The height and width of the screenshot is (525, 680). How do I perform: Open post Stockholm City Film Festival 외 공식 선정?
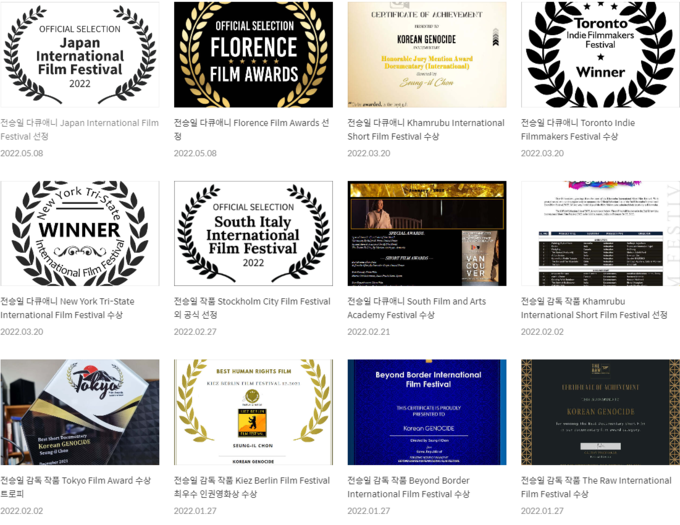point(252,308)
